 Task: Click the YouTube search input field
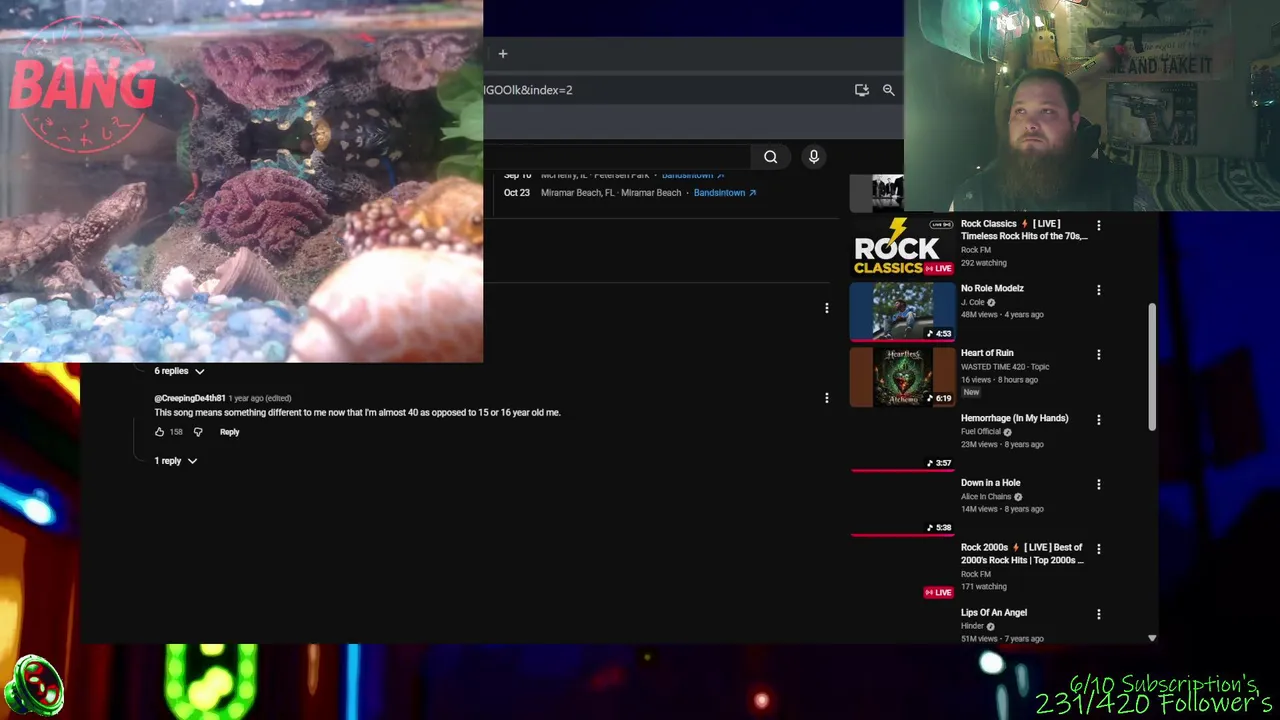click(x=617, y=157)
